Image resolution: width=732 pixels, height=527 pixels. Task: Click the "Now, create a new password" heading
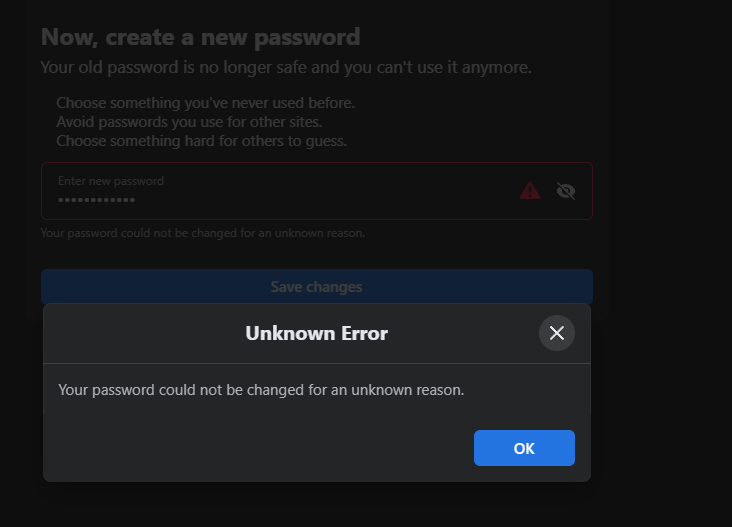[x=200, y=38]
